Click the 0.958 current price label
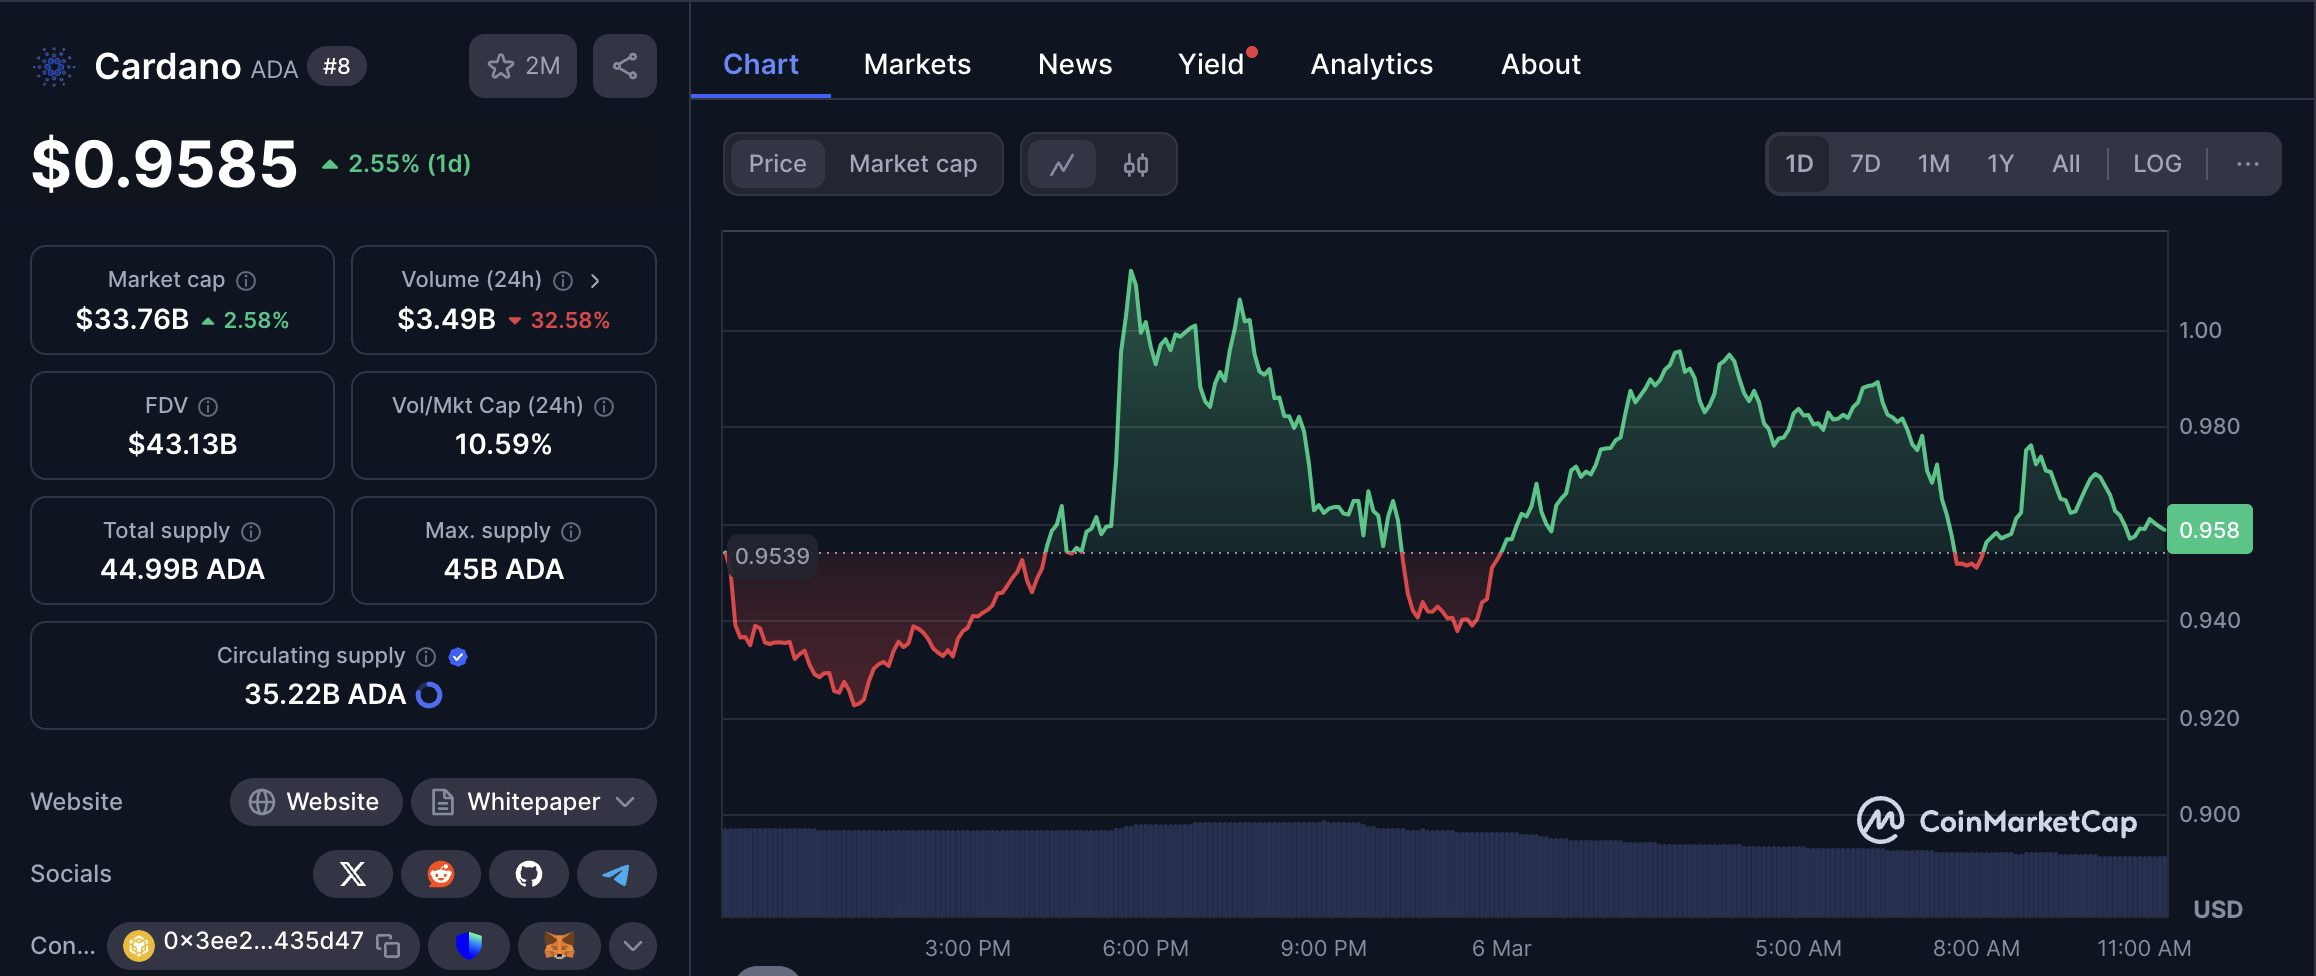Image resolution: width=2316 pixels, height=976 pixels. [x=2210, y=530]
